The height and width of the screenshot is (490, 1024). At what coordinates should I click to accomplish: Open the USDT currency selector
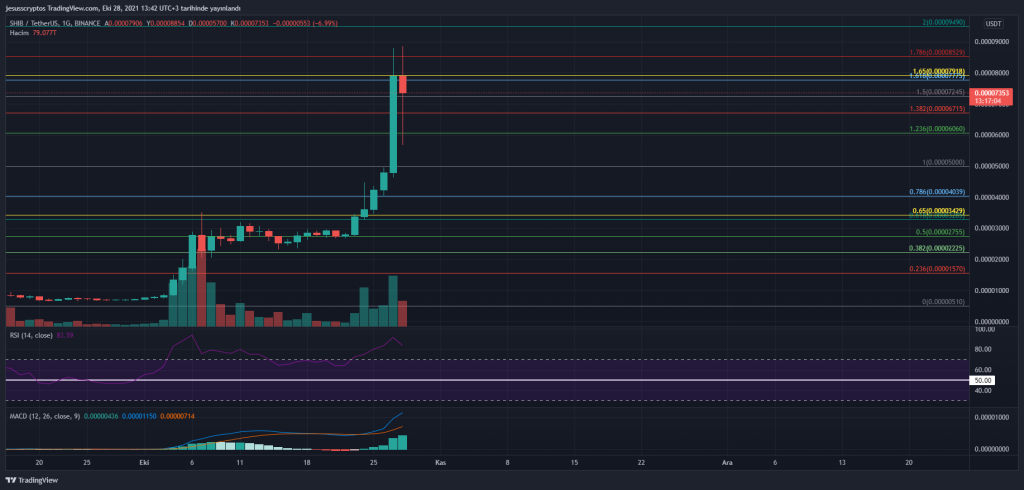click(993, 24)
